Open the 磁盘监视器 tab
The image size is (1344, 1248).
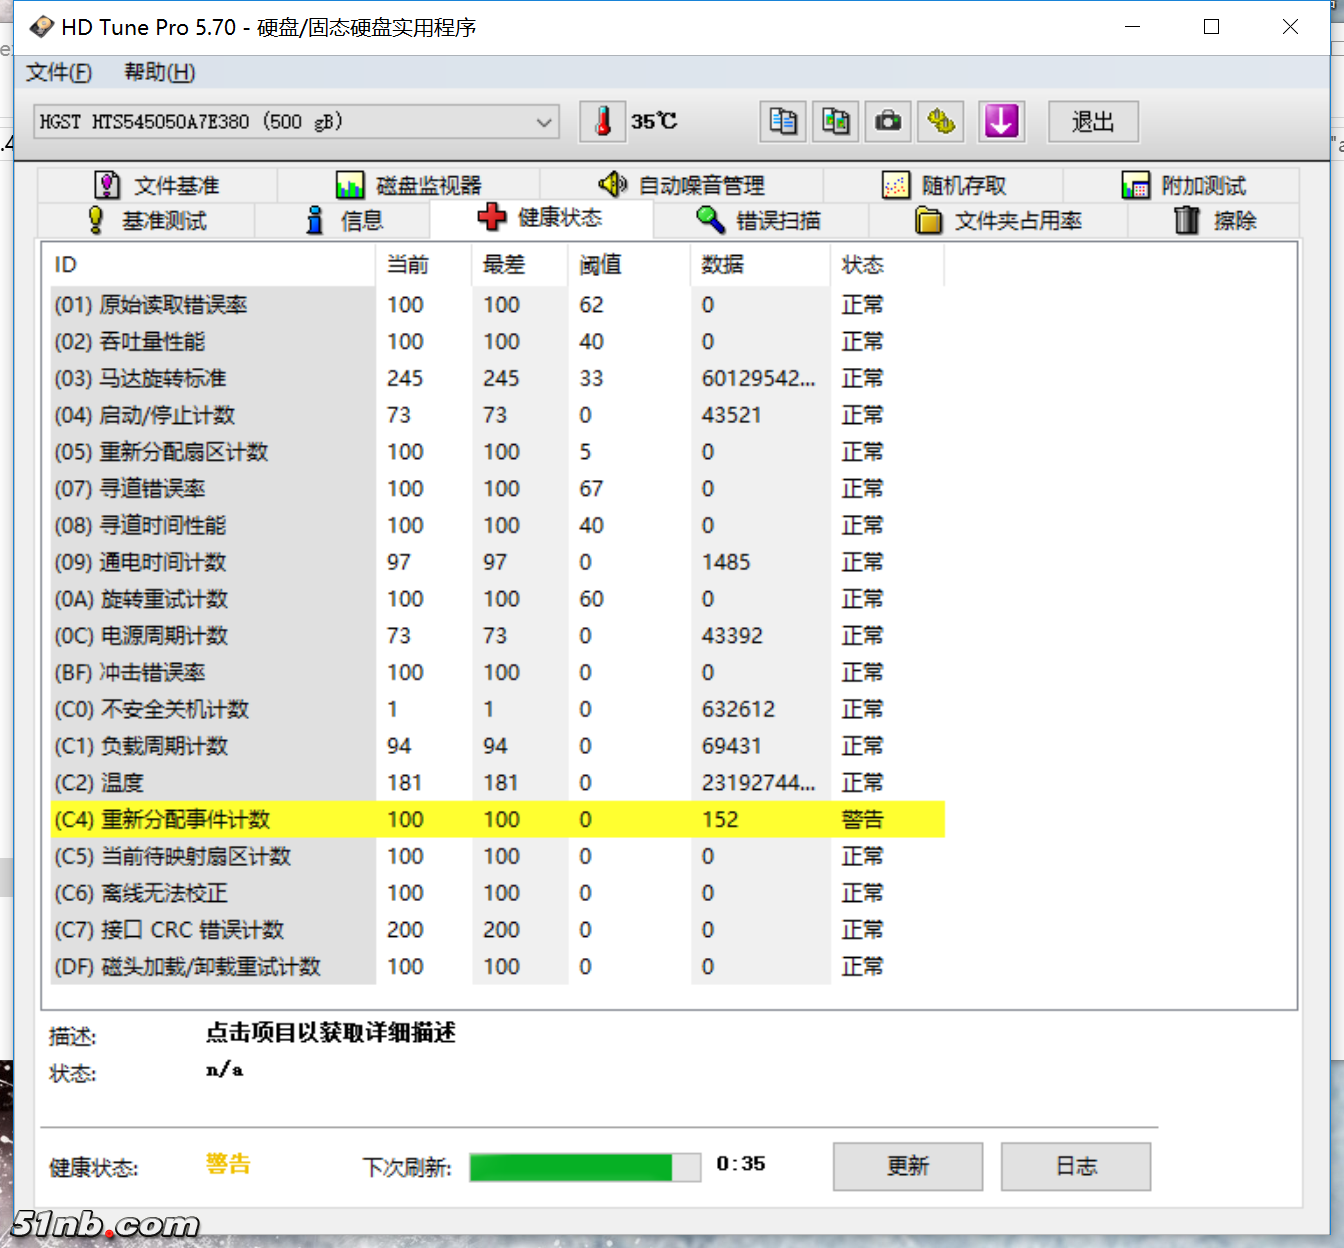coord(409,185)
